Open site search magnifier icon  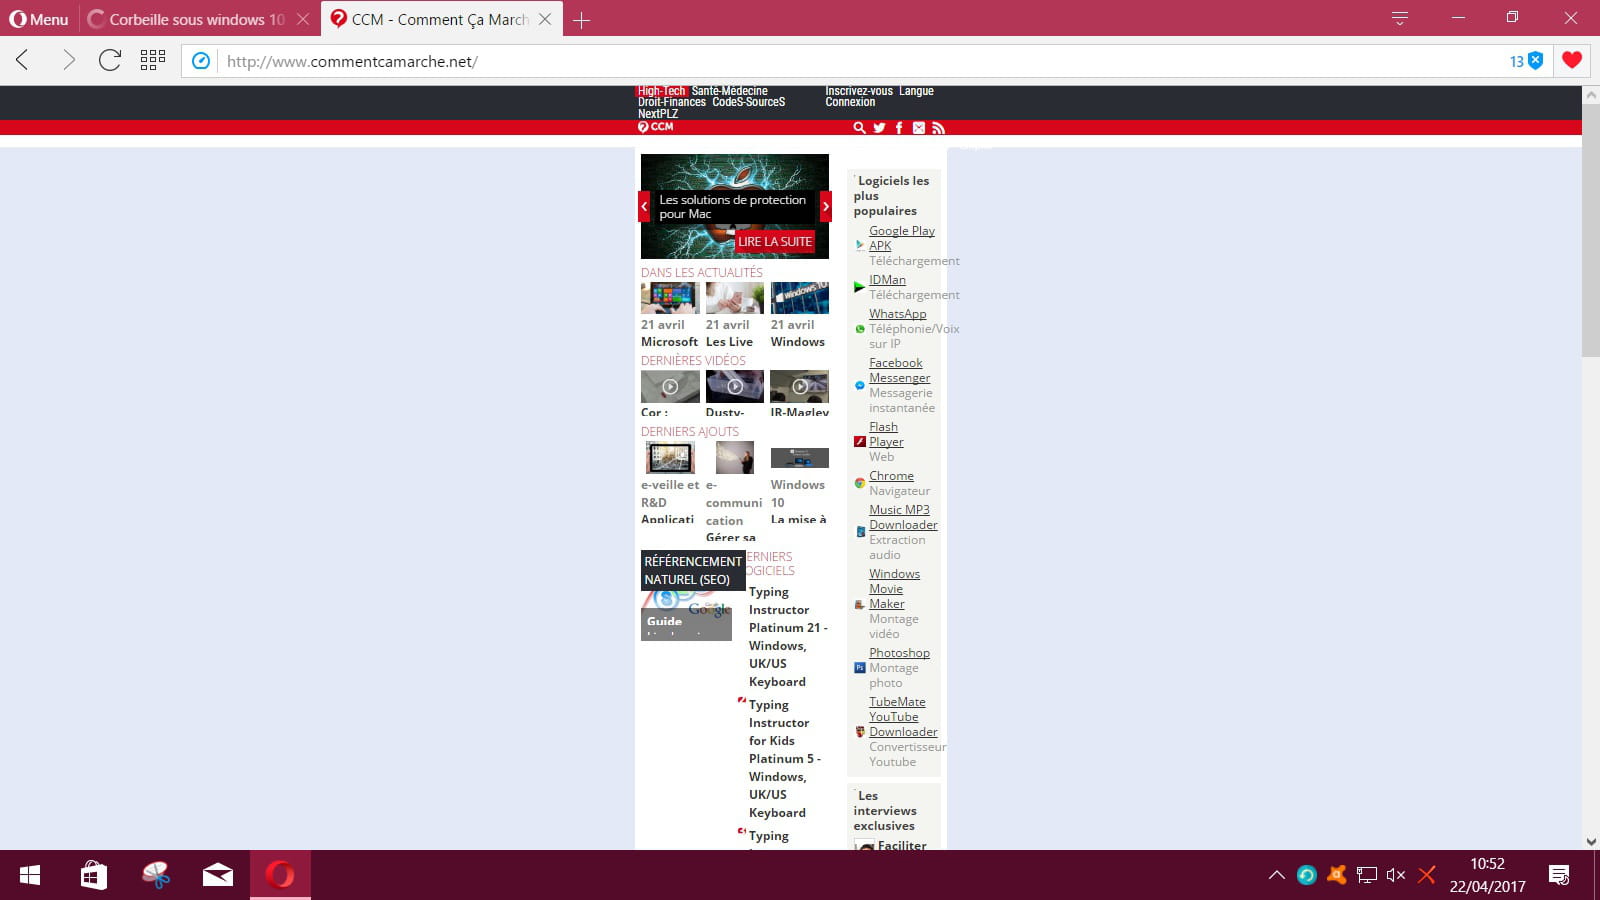pos(859,128)
